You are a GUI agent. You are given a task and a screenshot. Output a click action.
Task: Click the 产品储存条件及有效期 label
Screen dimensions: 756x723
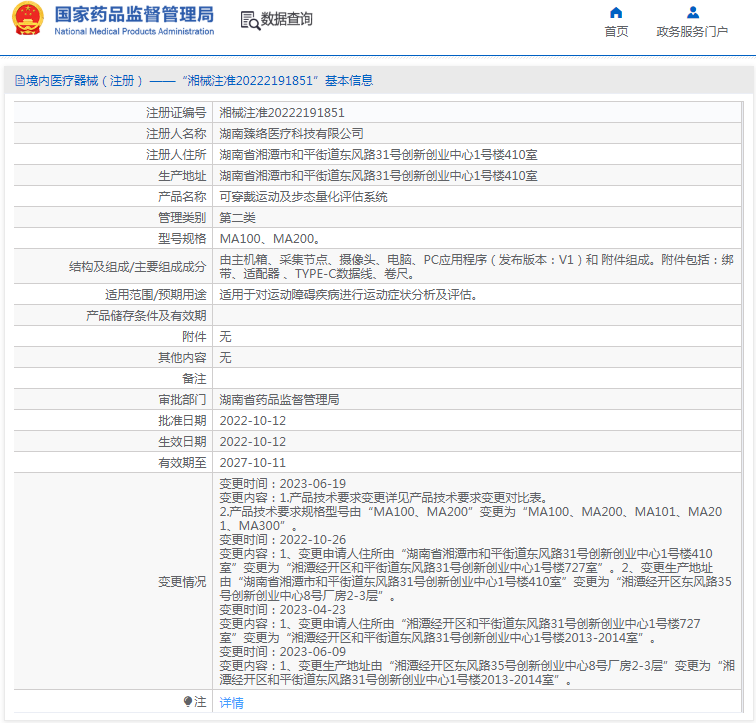click(x=146, y=316)
